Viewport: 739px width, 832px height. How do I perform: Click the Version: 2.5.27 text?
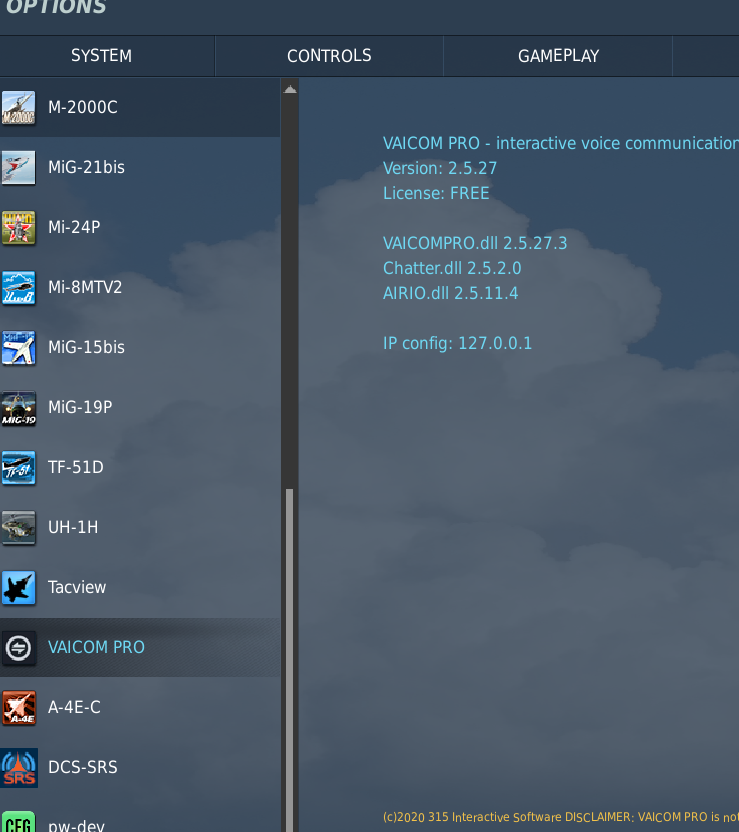[440, 168]
